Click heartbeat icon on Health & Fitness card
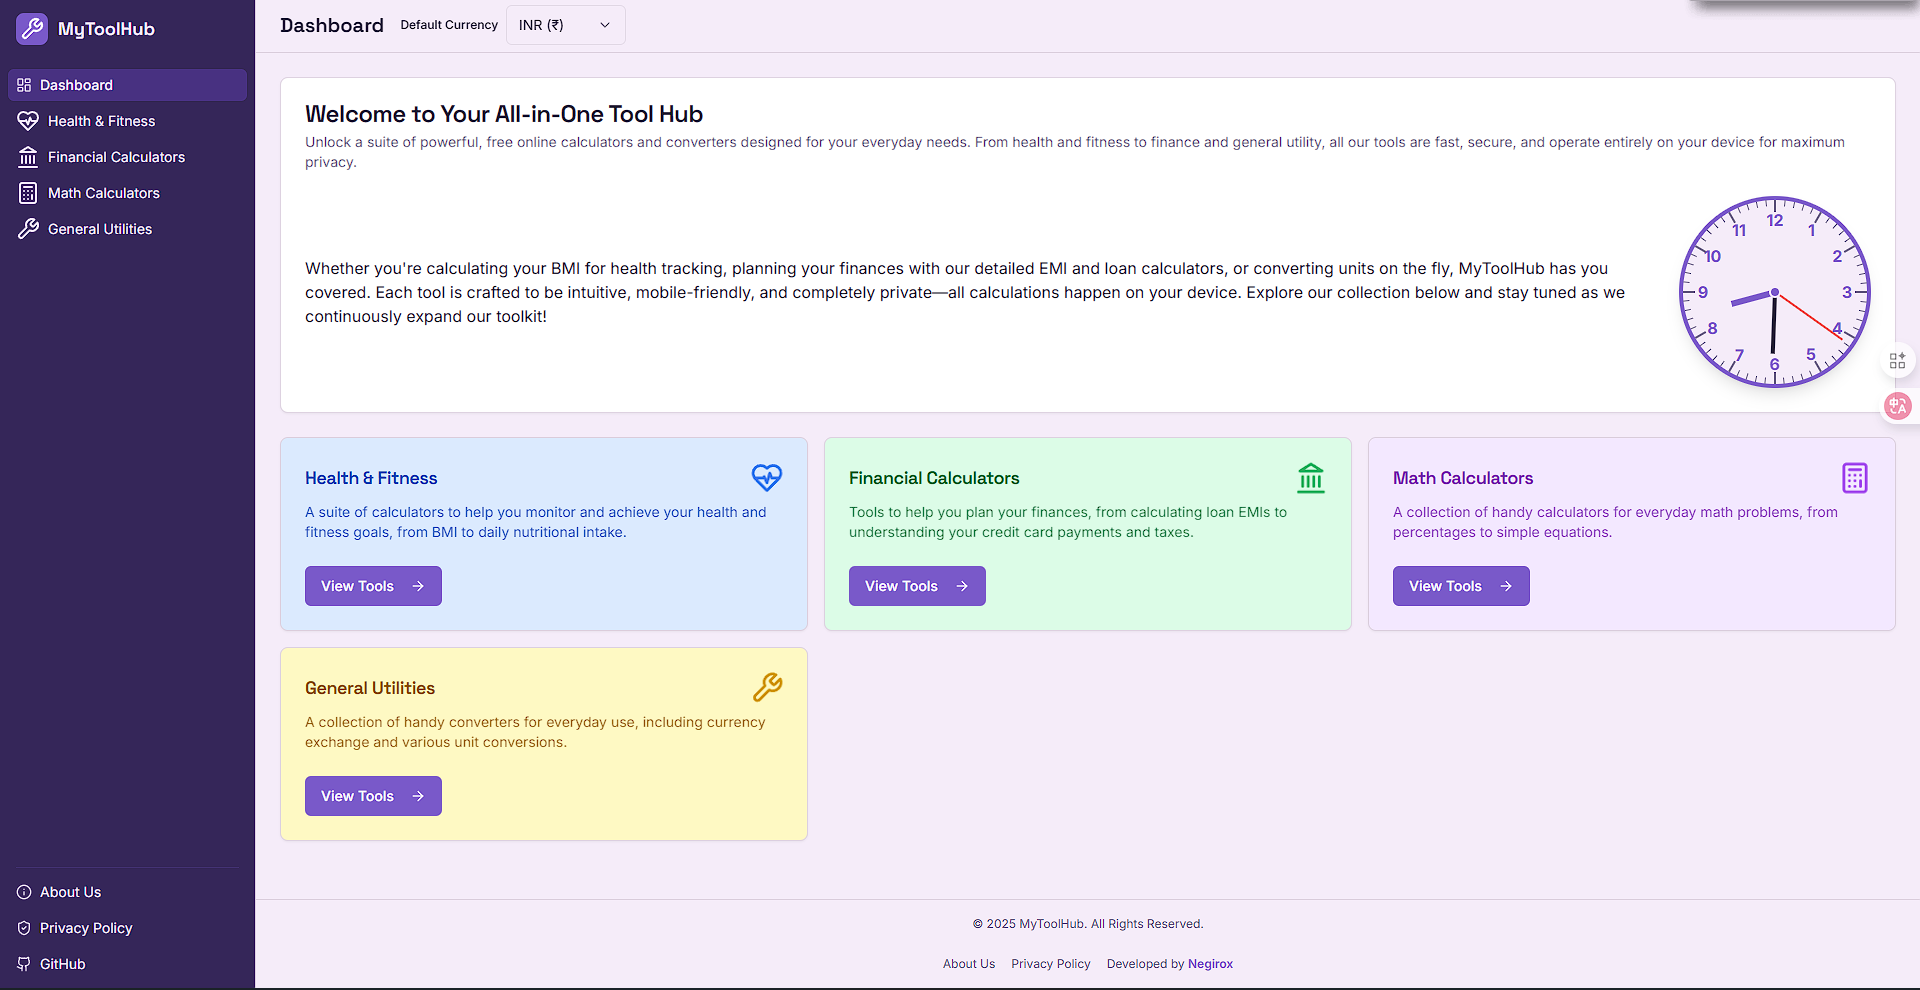Viewport: 1920px width, 990px height. click(x=767, y=477)
